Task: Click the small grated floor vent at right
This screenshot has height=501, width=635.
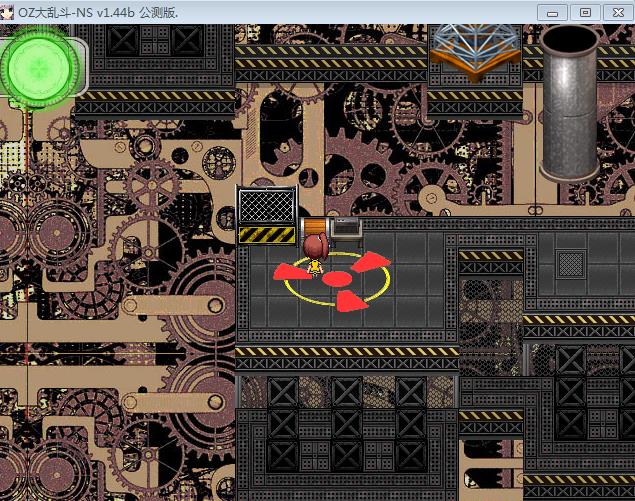Action: pyautogui.click(x=571, y=264)
